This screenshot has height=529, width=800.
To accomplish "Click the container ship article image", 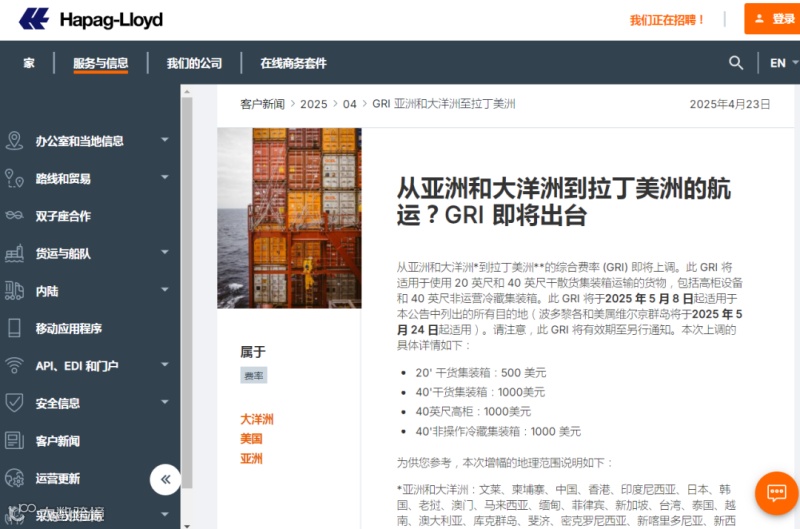I will [x=289, y=218].
